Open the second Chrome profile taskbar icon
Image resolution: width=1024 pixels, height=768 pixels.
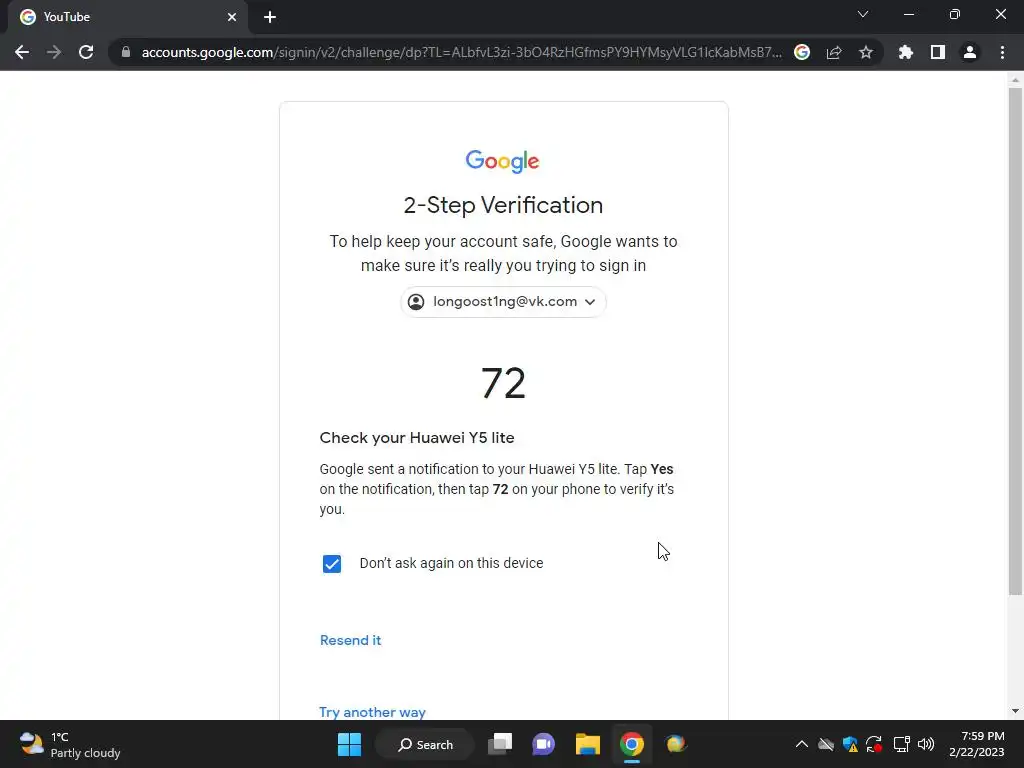(x=676, y=744)
